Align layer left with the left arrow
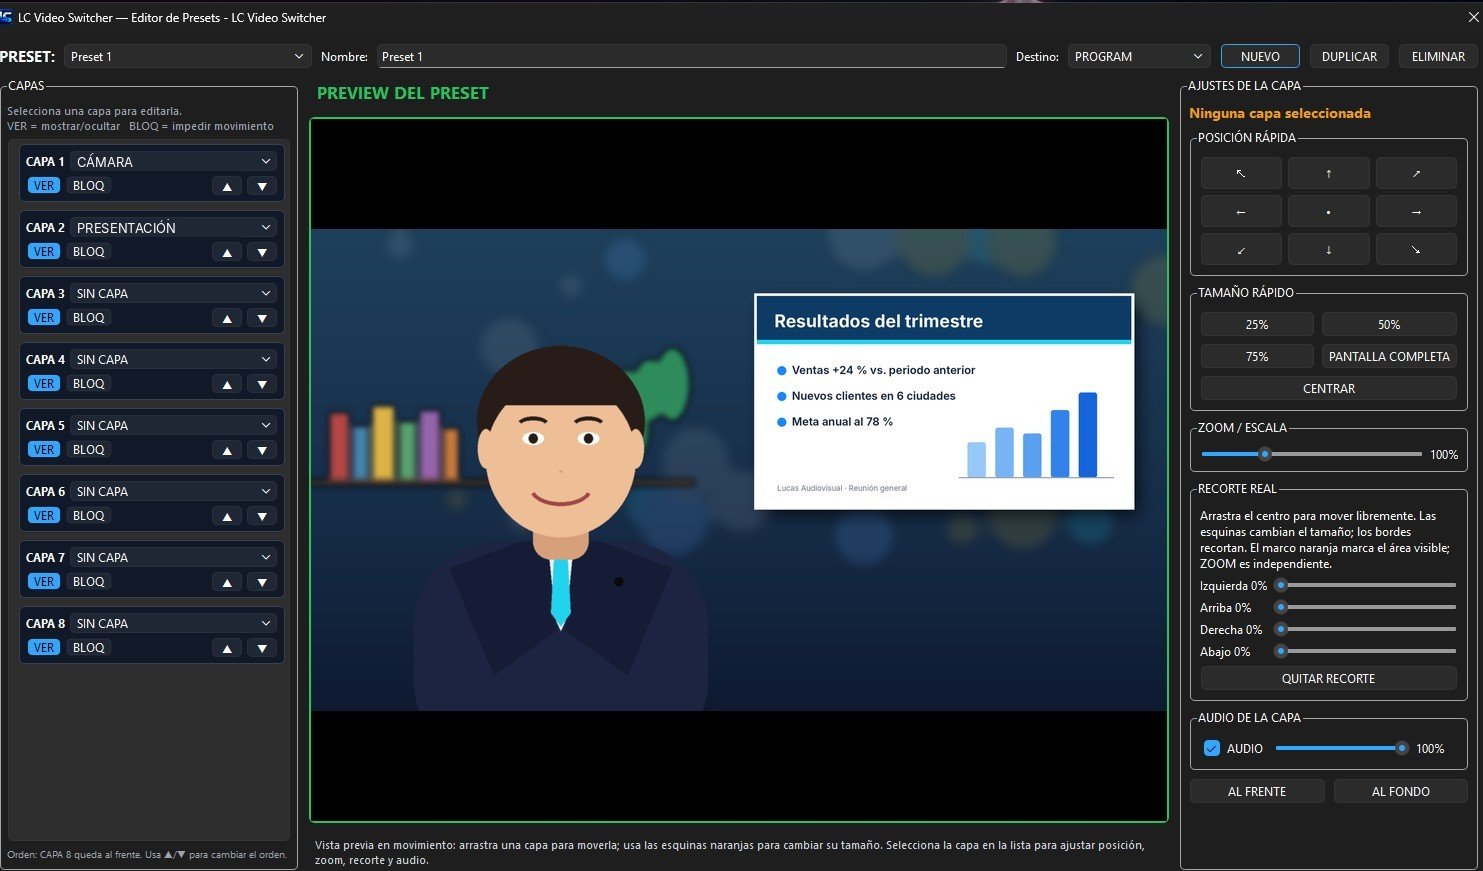Screen dimensions: 1483x871 (x=1241, y=212)
